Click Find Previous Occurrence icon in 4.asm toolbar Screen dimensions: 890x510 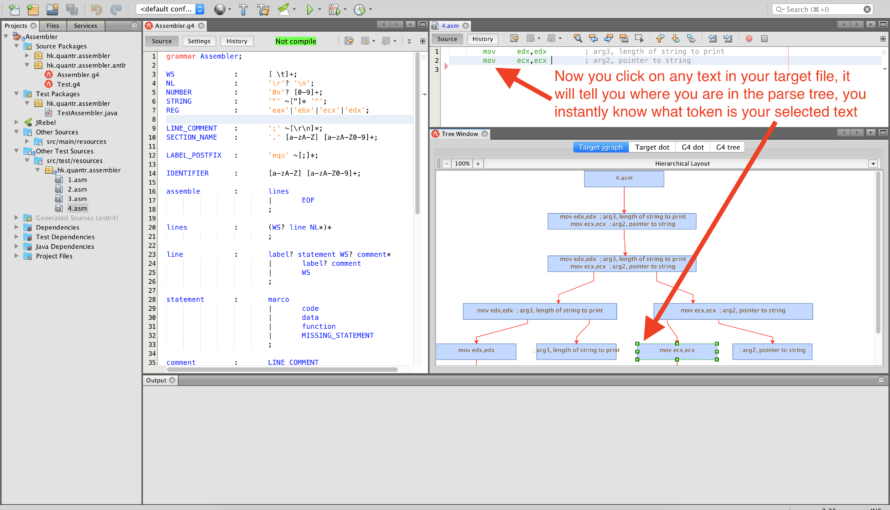pyautogui.click(x=593, y=38)
